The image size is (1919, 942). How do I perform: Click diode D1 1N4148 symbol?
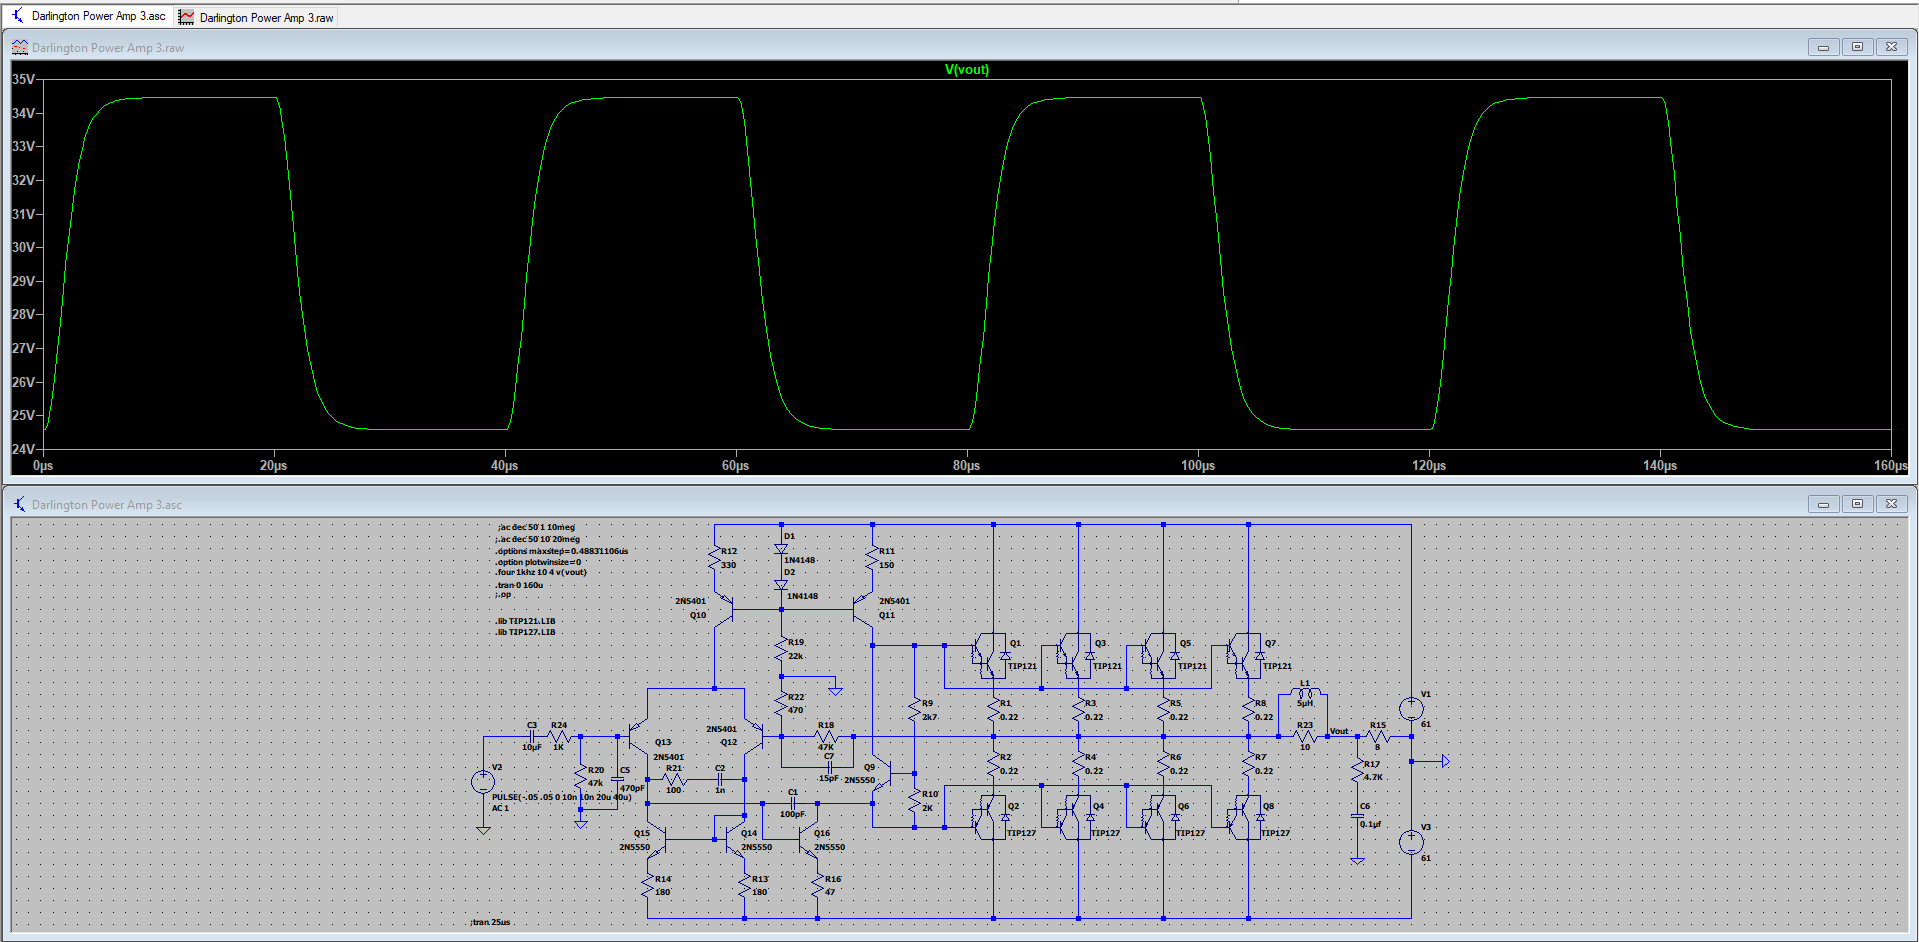click(x=781, y=549)
